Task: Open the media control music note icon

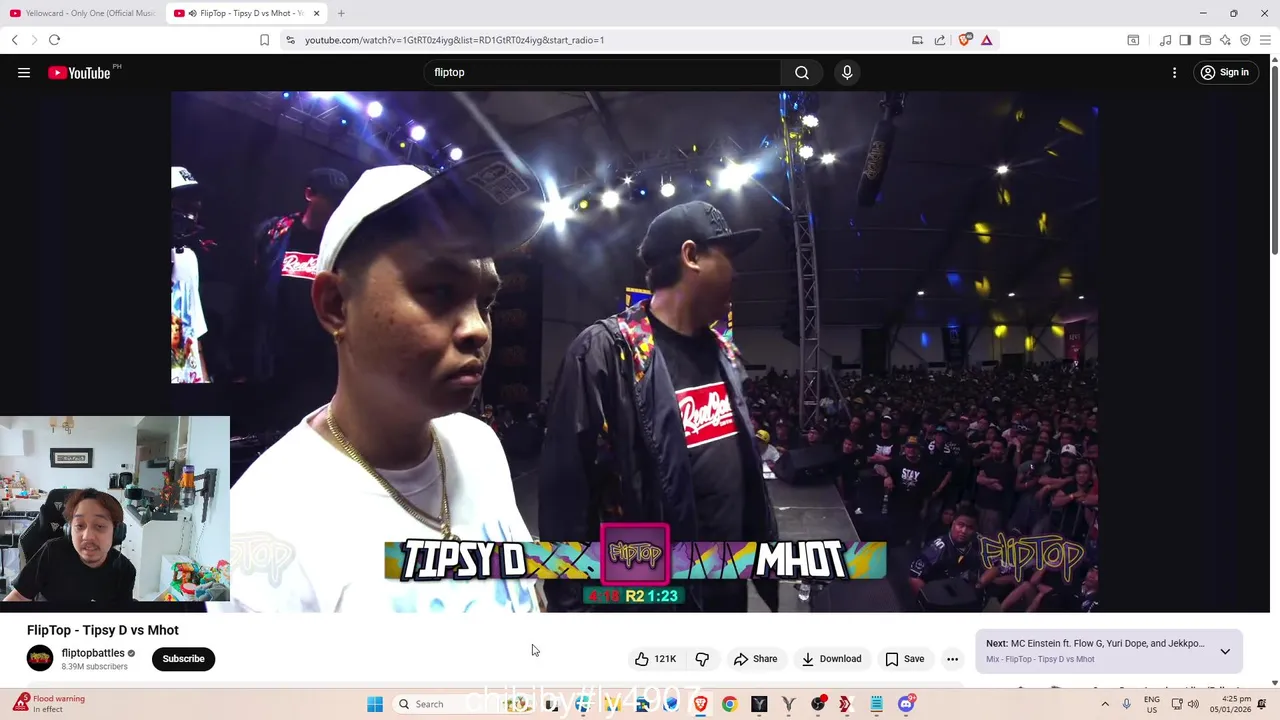Action: coord(1165,40)
